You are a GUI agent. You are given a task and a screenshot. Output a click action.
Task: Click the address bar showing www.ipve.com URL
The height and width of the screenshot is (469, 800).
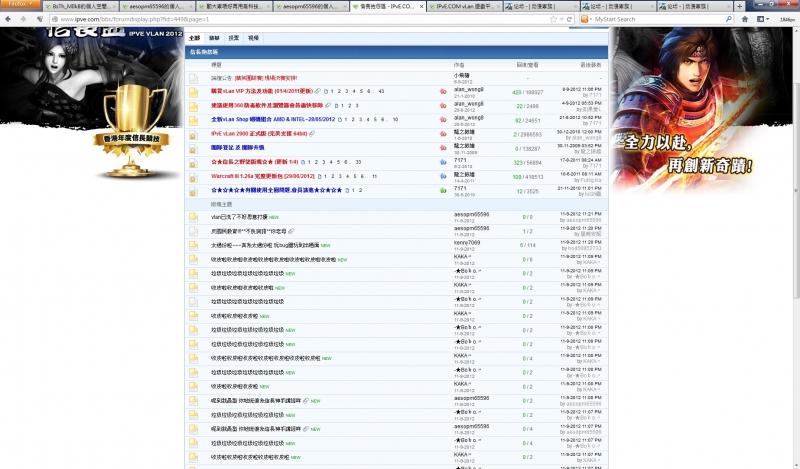point(300,19)
